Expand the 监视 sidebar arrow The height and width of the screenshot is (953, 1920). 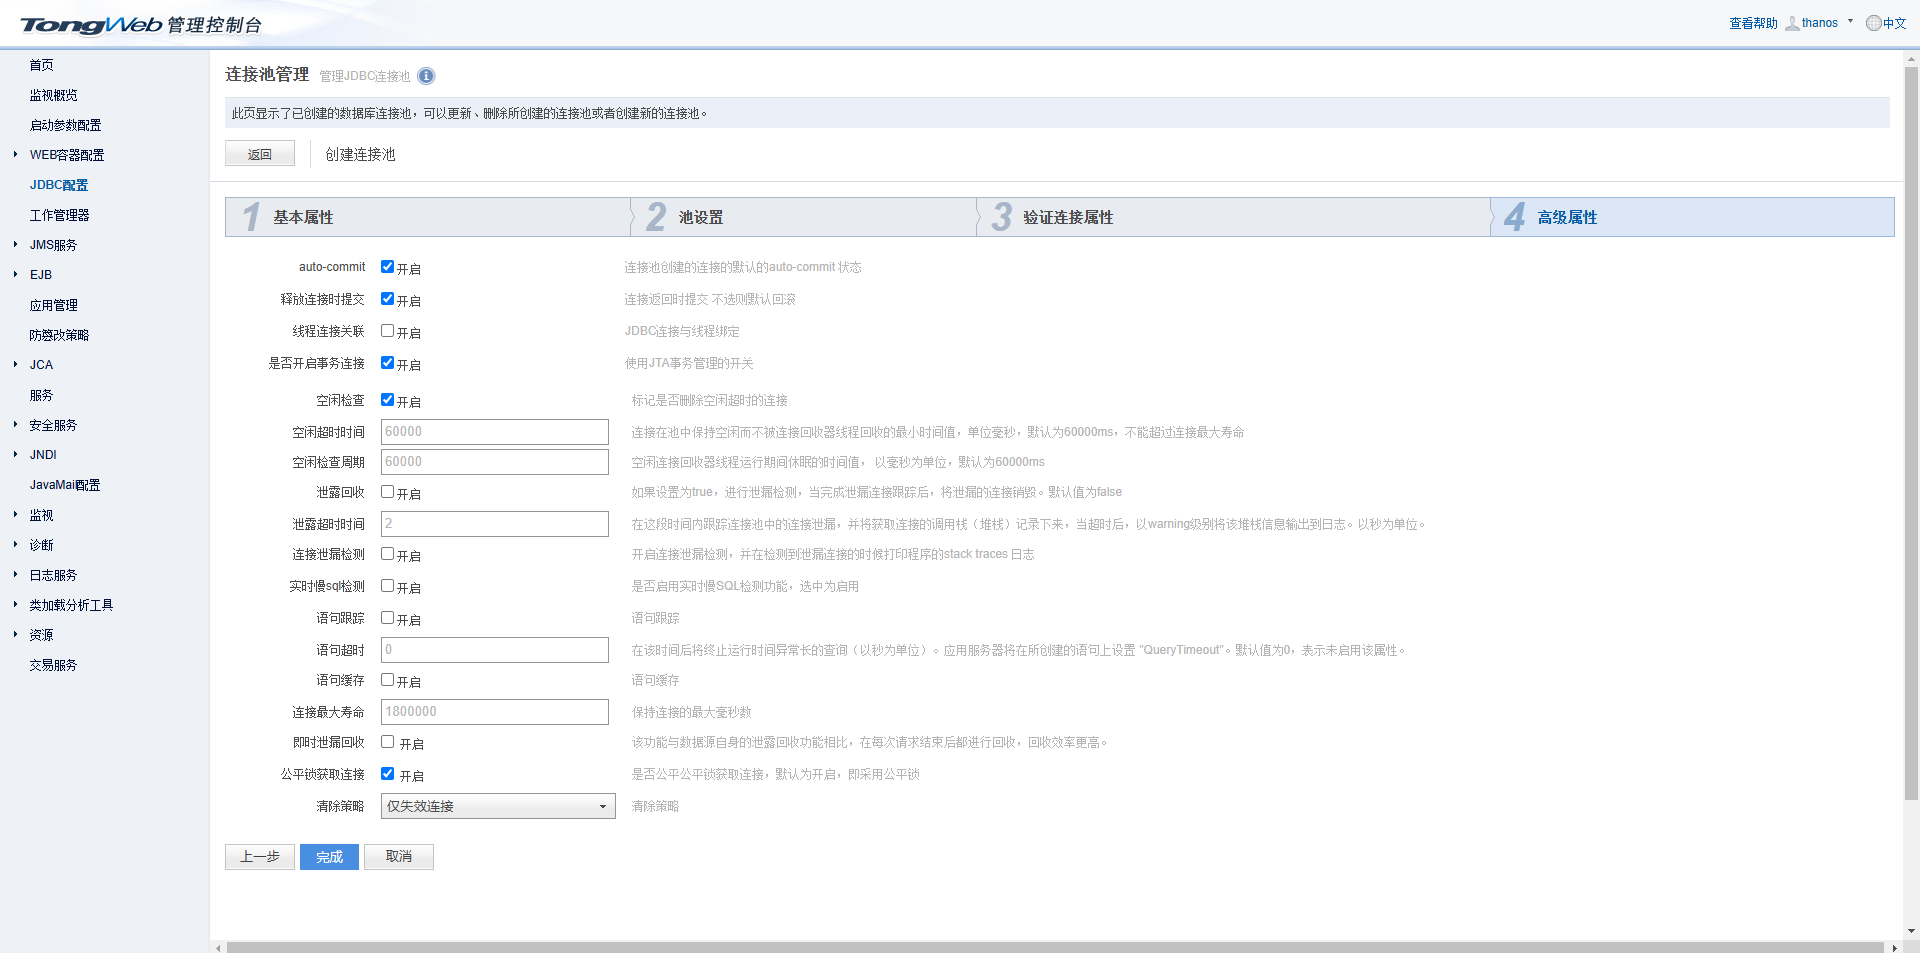point(15,515)
